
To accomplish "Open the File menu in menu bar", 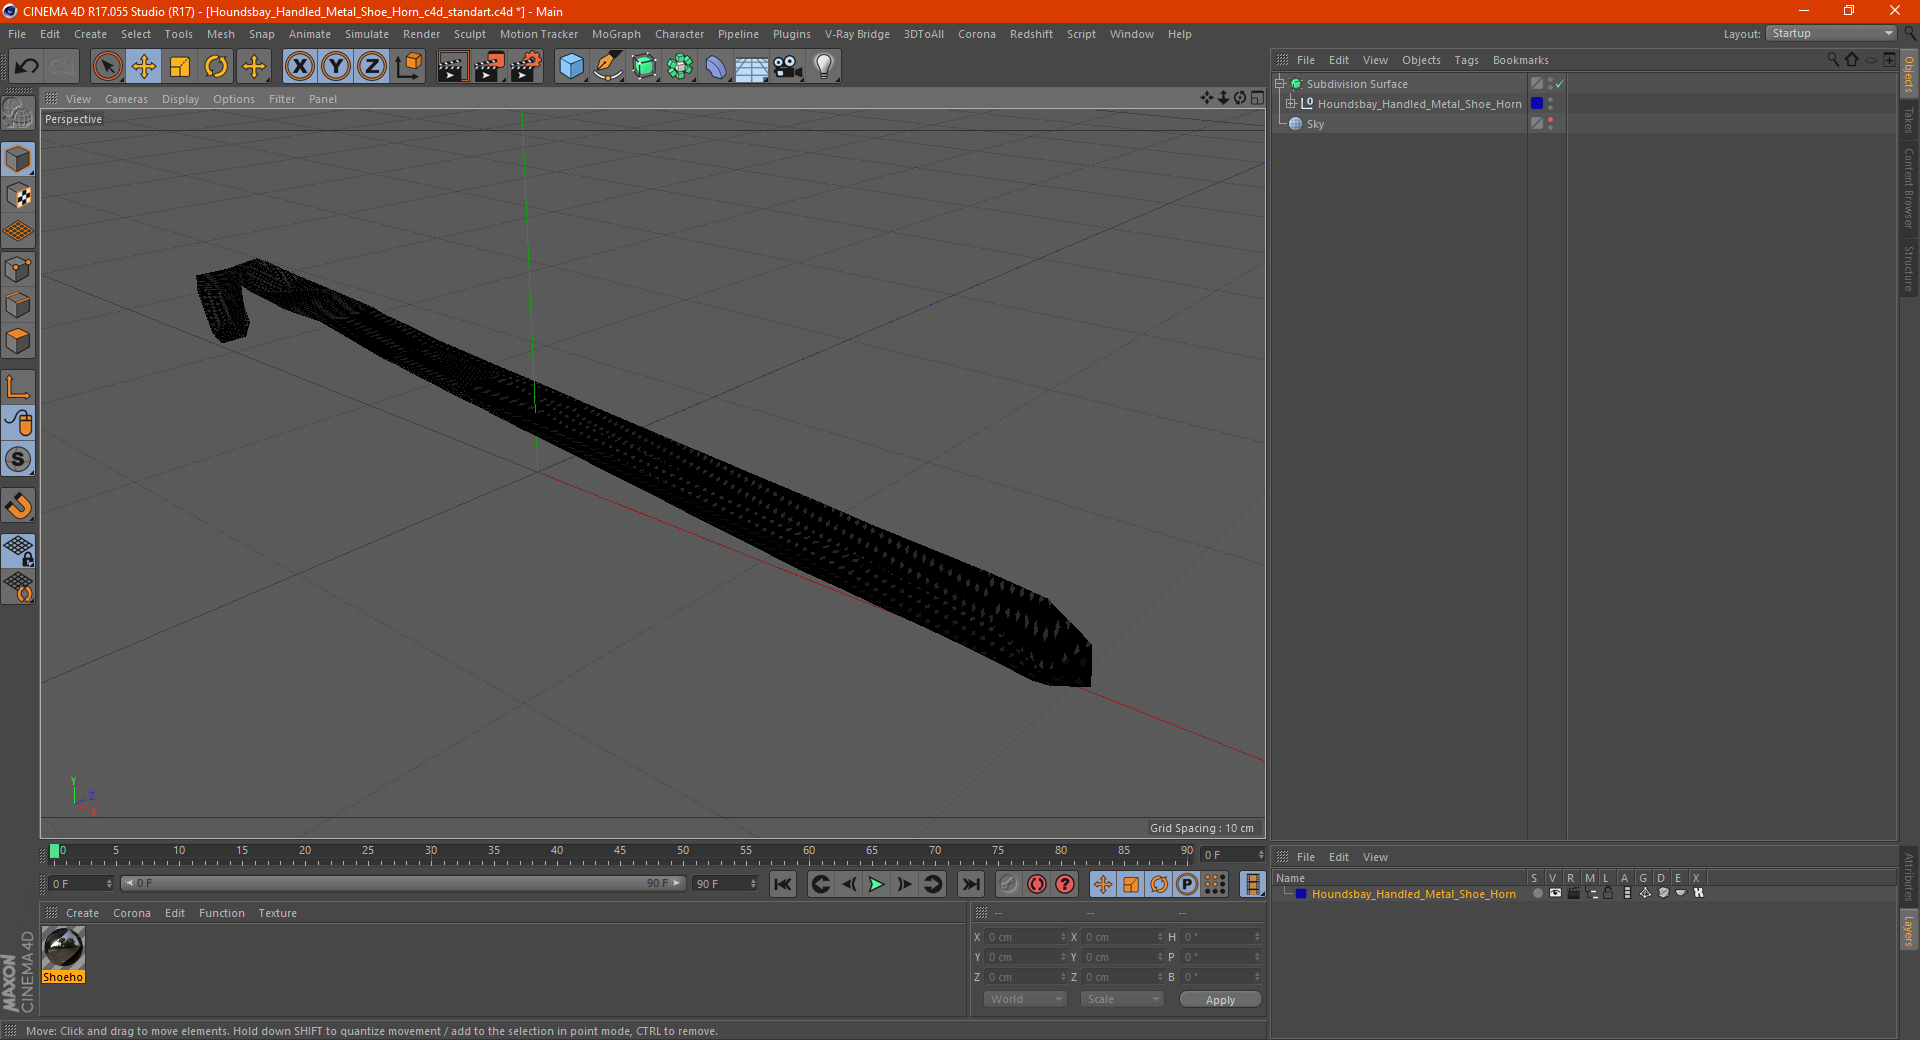I will tap(17, 34).
